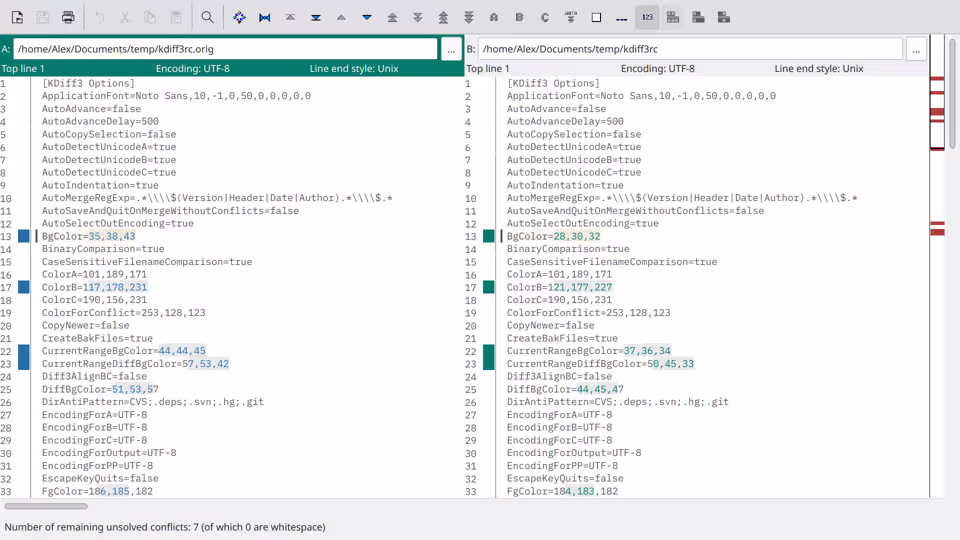Image resolution: width=960 pixels, height=540 pixels.
Task: Click 'Line end style: Unix' label of pane B
Action: click(x=819, y=69)
